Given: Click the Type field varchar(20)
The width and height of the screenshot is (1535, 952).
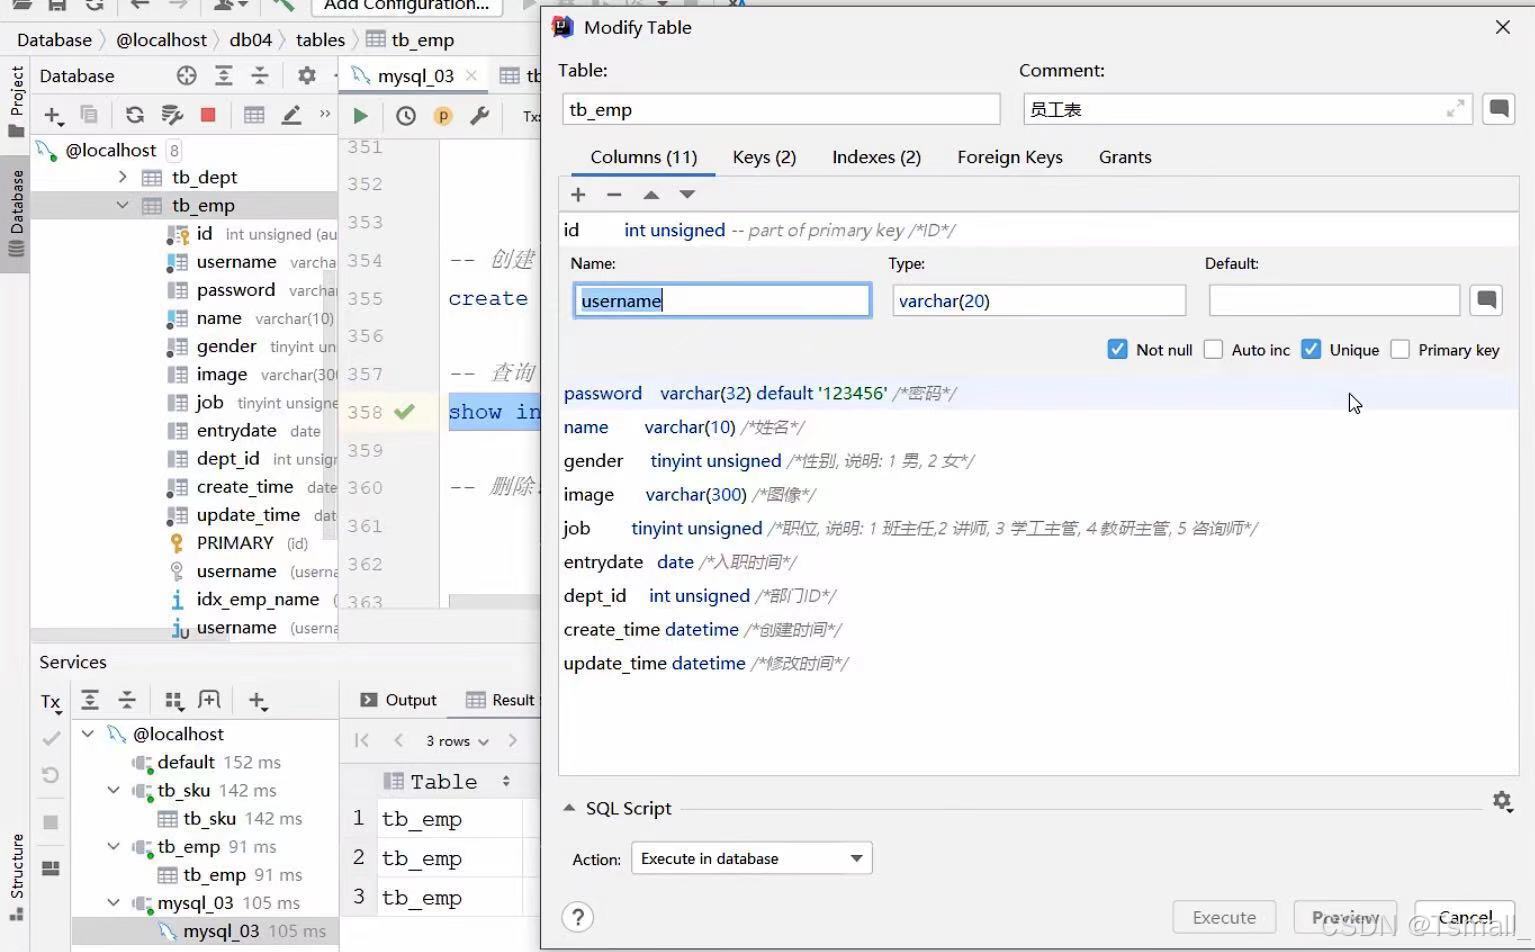Looking at the screenshot, I should 1039,300.
